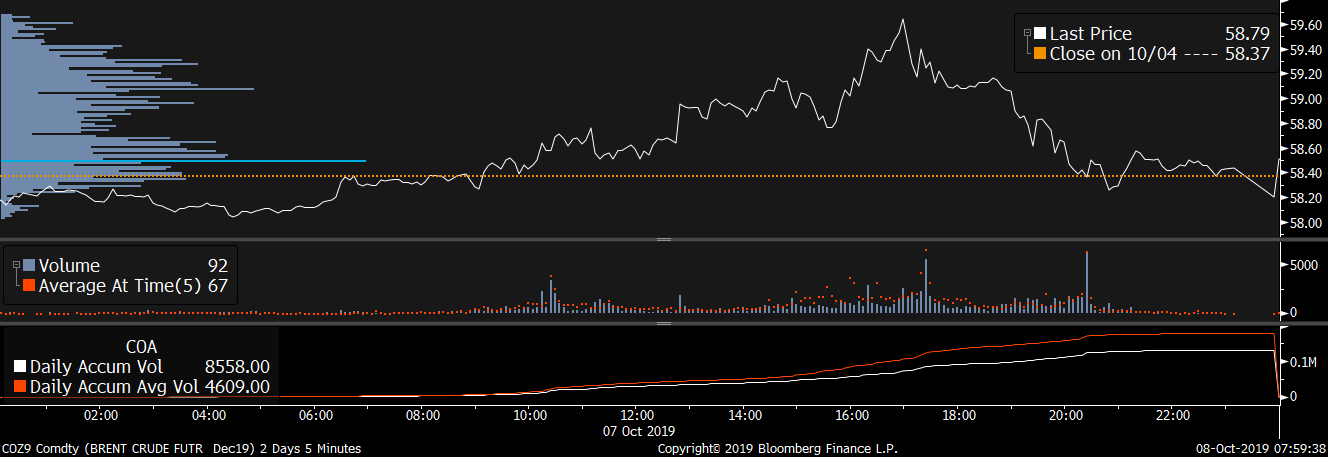Image resolution: width=1328 pixels, height=457 pixels.
Task: Click the divider handle between price and volume panes
Action: (663, 240)
